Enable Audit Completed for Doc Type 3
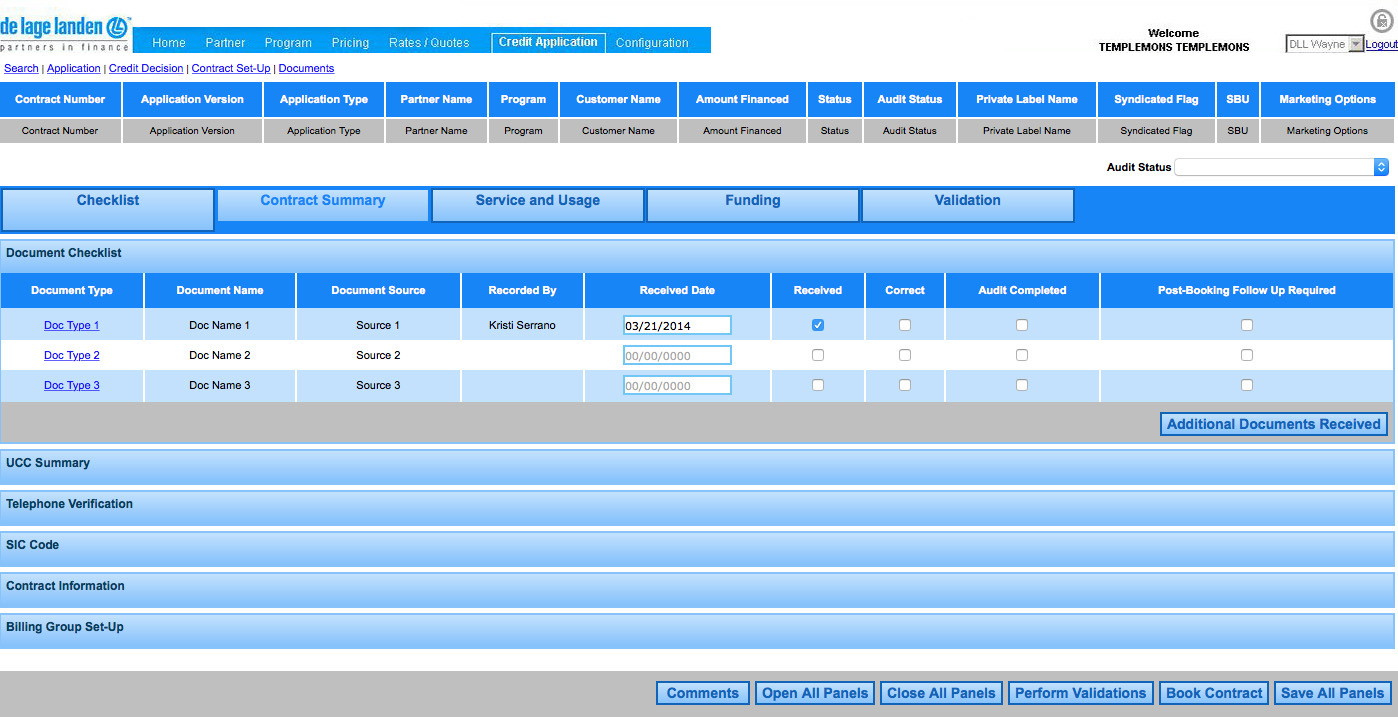This screenshot has width=1398, height=717. pyautogui.click(x=1022, y=385)
